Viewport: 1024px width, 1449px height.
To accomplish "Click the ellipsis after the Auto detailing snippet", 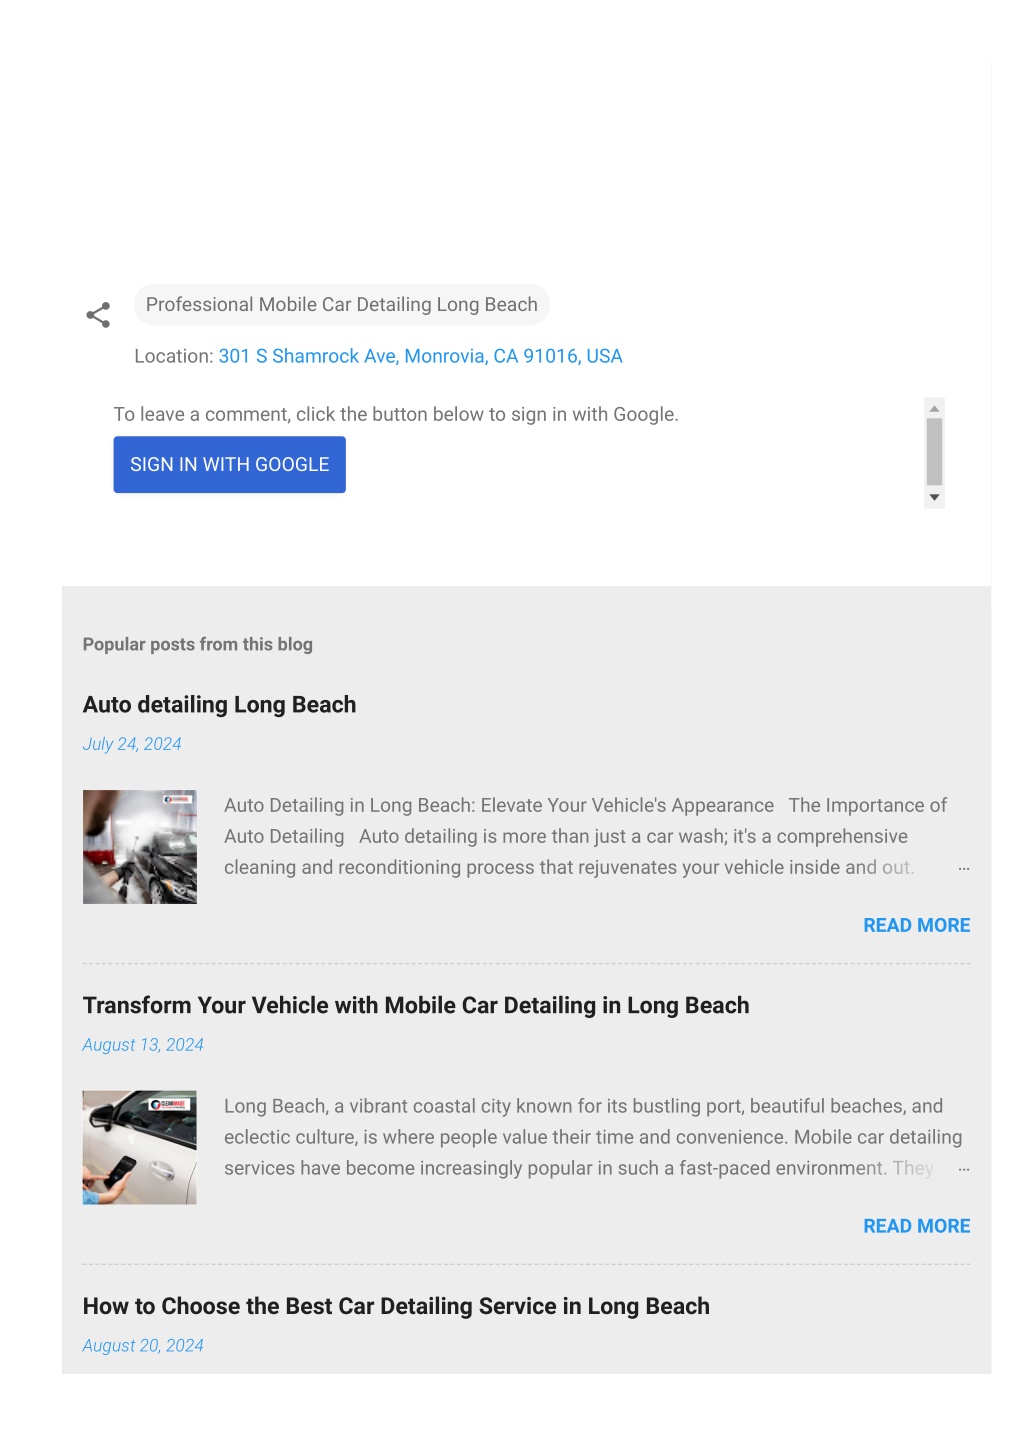I will point(963,868).
